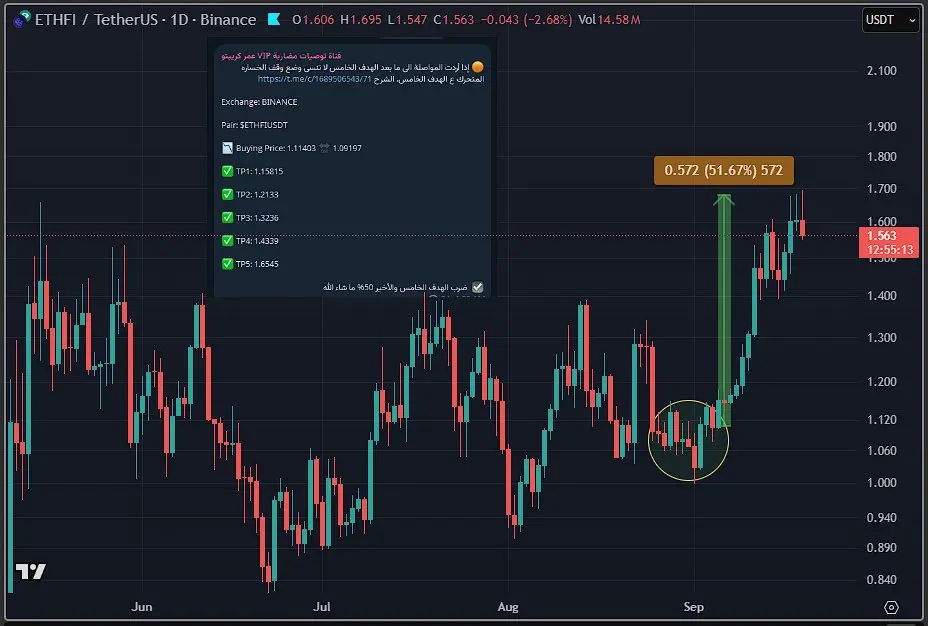Click the 0.940 price axis label
The width and height of the screenshot is (928, 626).
[882, 517]
